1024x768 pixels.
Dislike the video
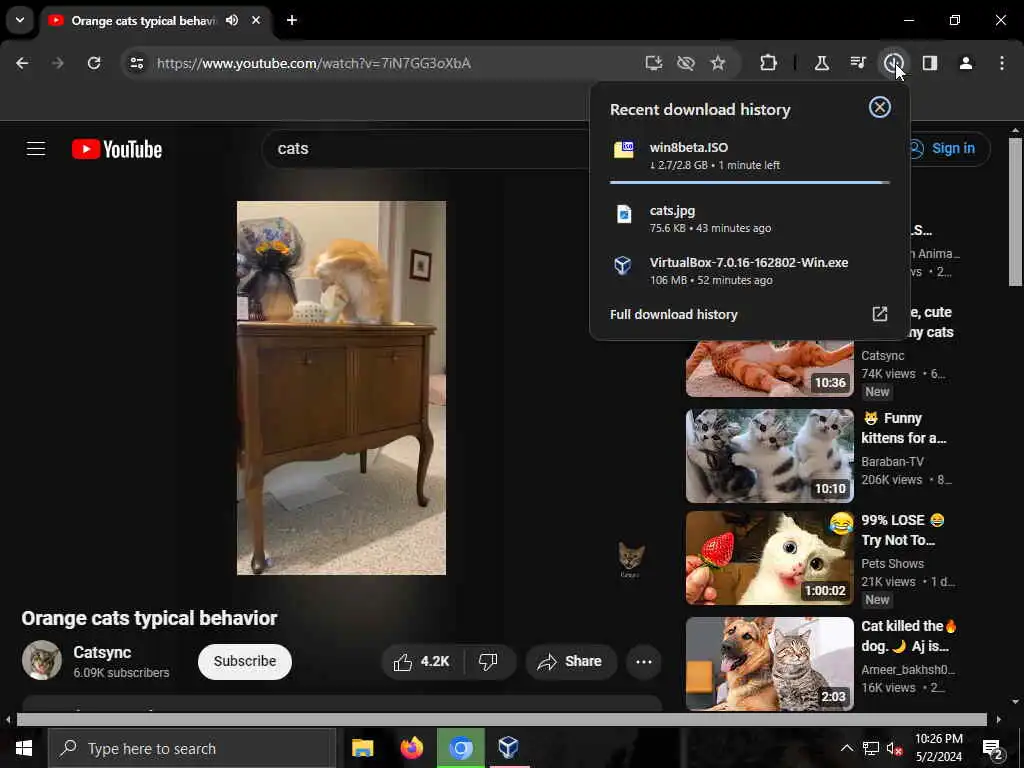pos(488,662)
